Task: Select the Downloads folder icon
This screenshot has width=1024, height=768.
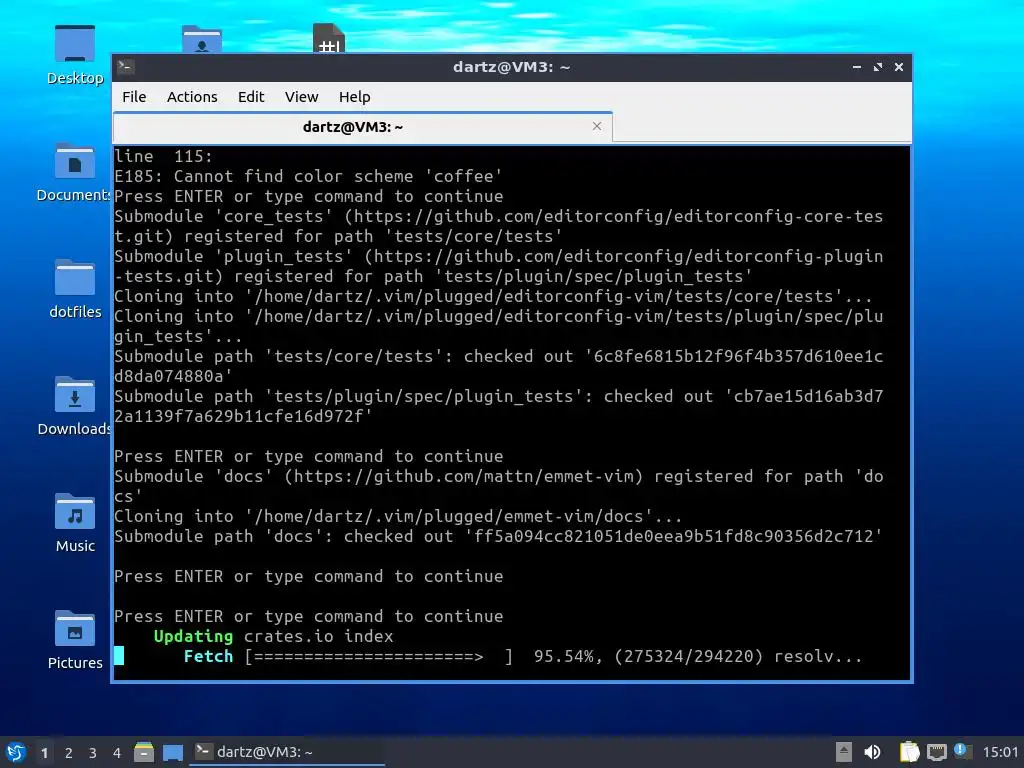Action: (x=74, y=406)
